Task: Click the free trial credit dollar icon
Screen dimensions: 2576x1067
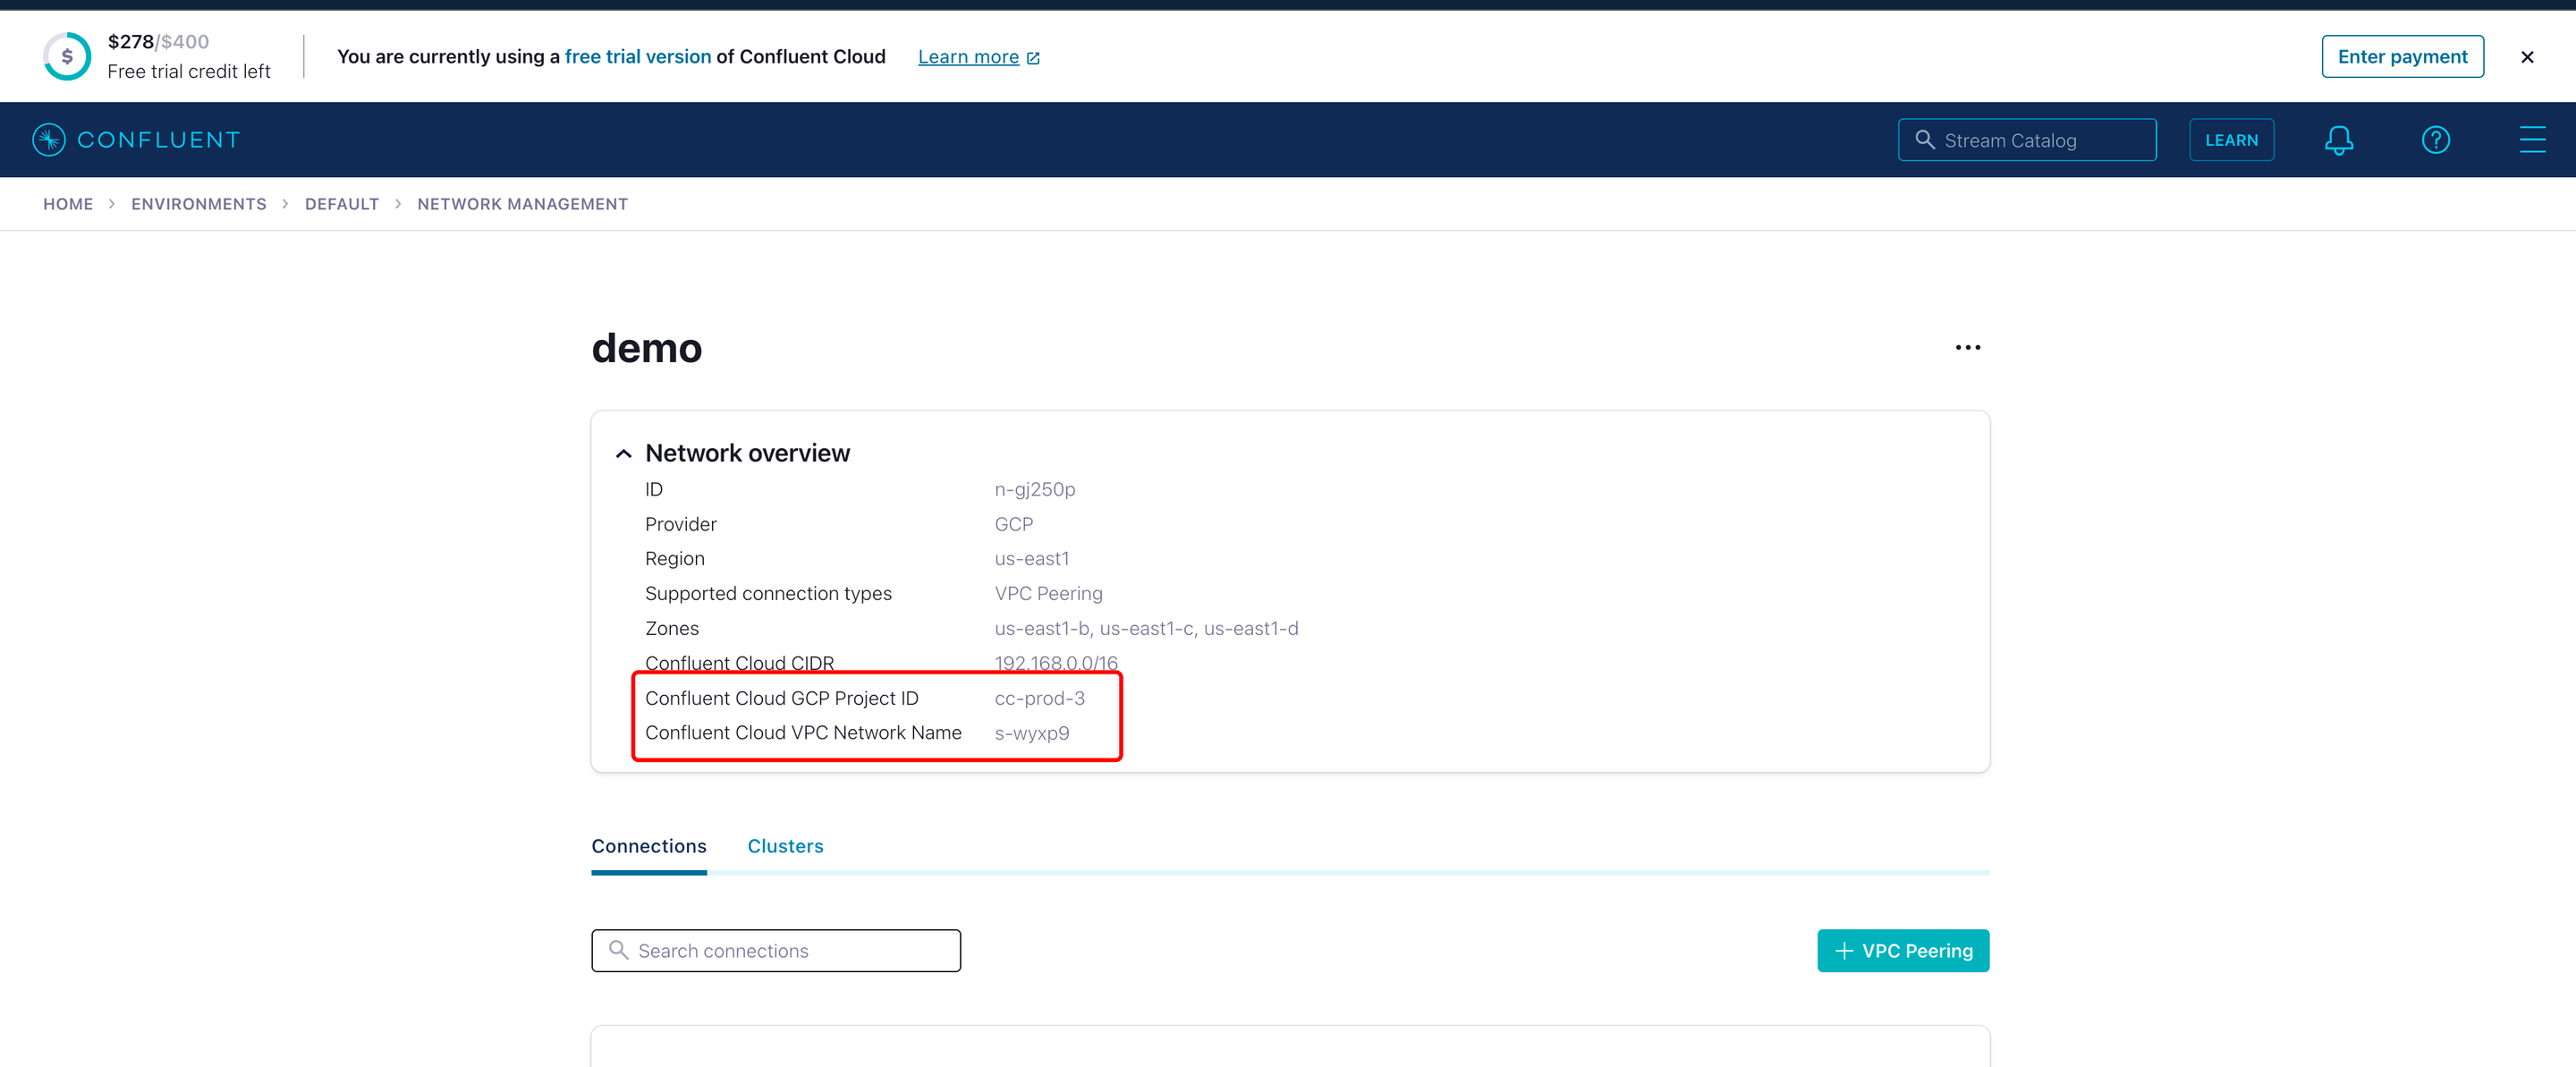Action: (x=67, y=56)
